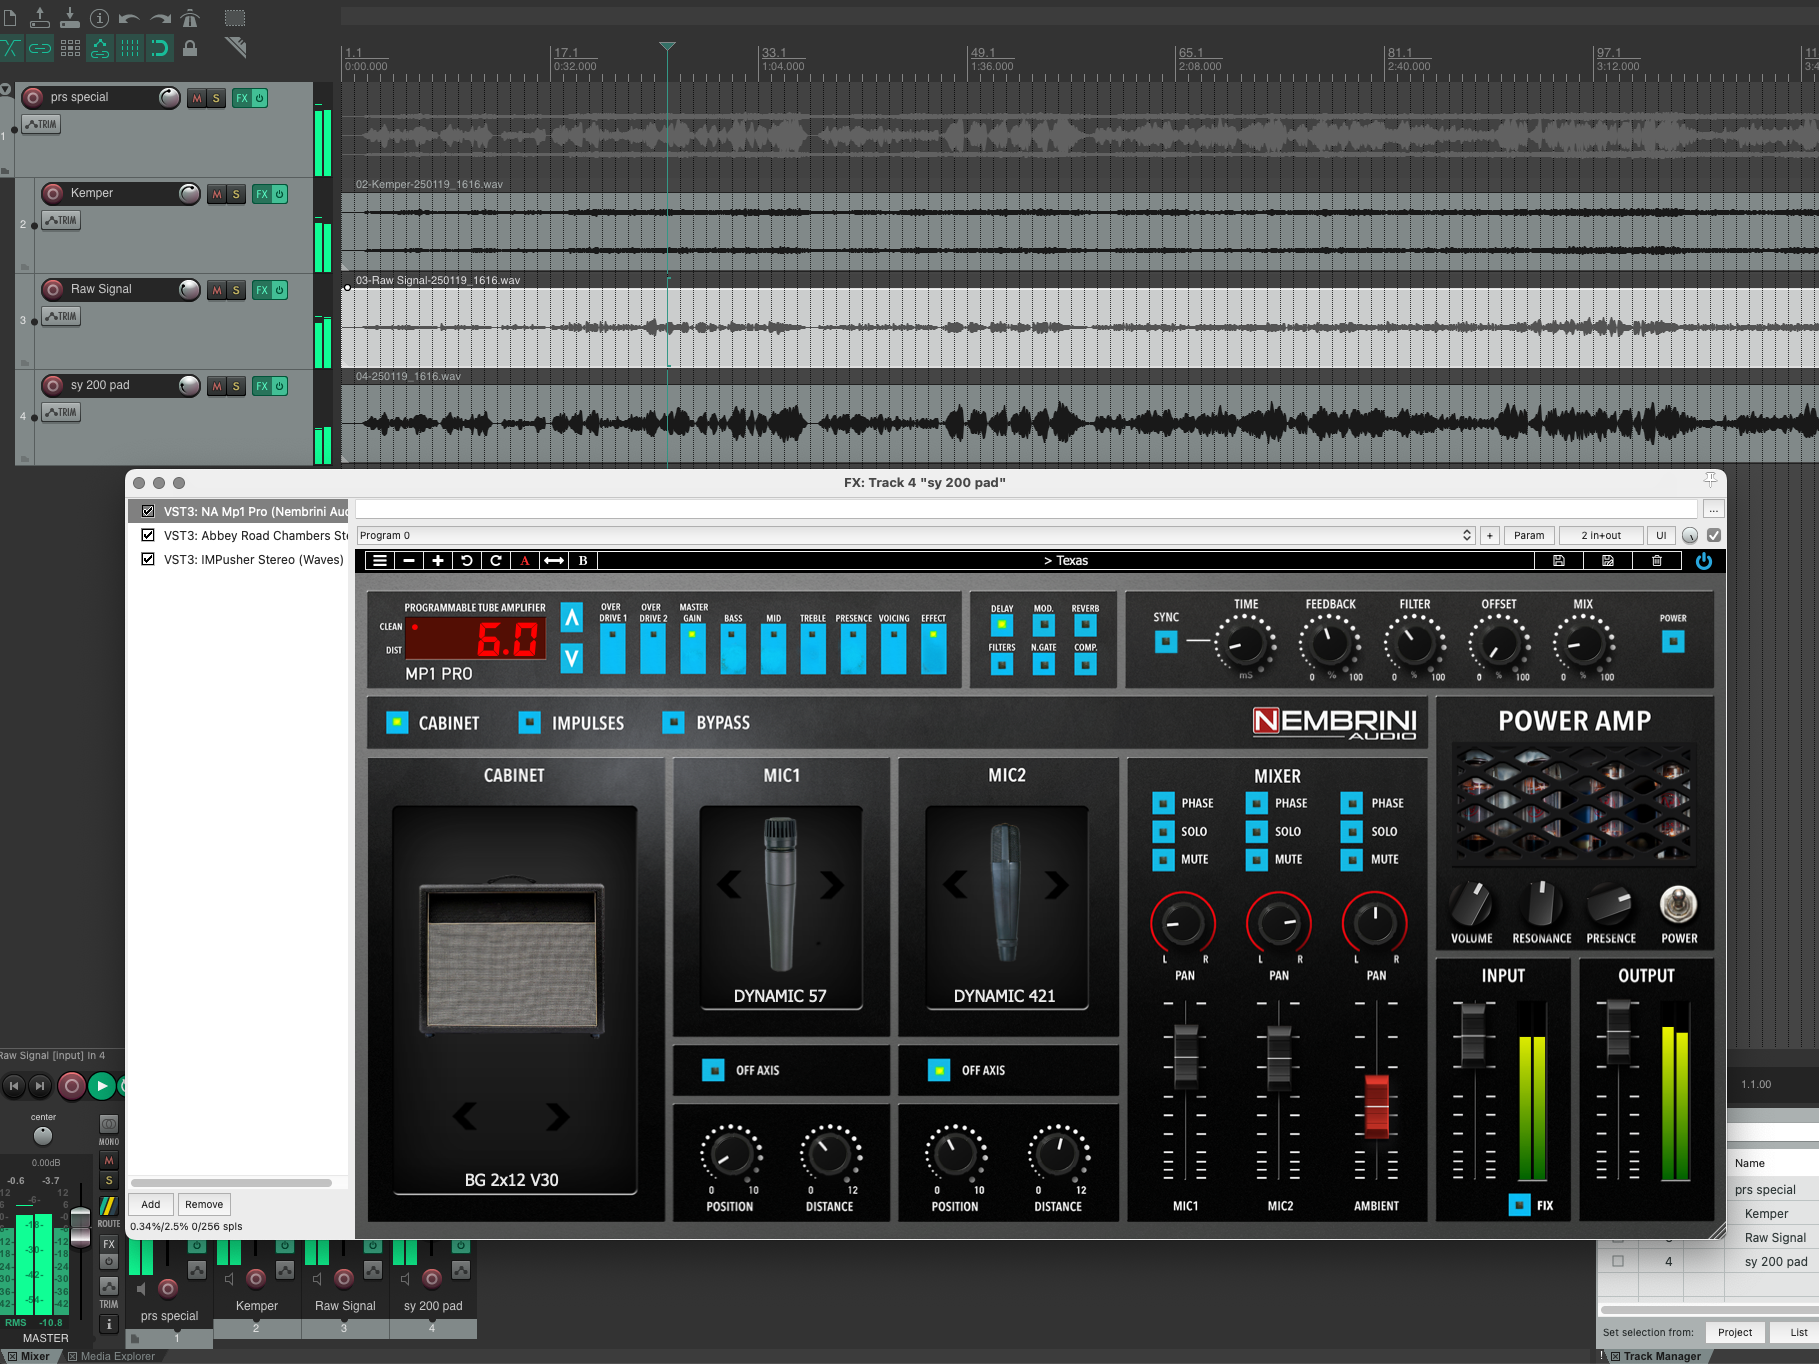Toggle the delay SYNC switch
This screenshot has height=1364, width=1819.
[x=1166, y=641]
